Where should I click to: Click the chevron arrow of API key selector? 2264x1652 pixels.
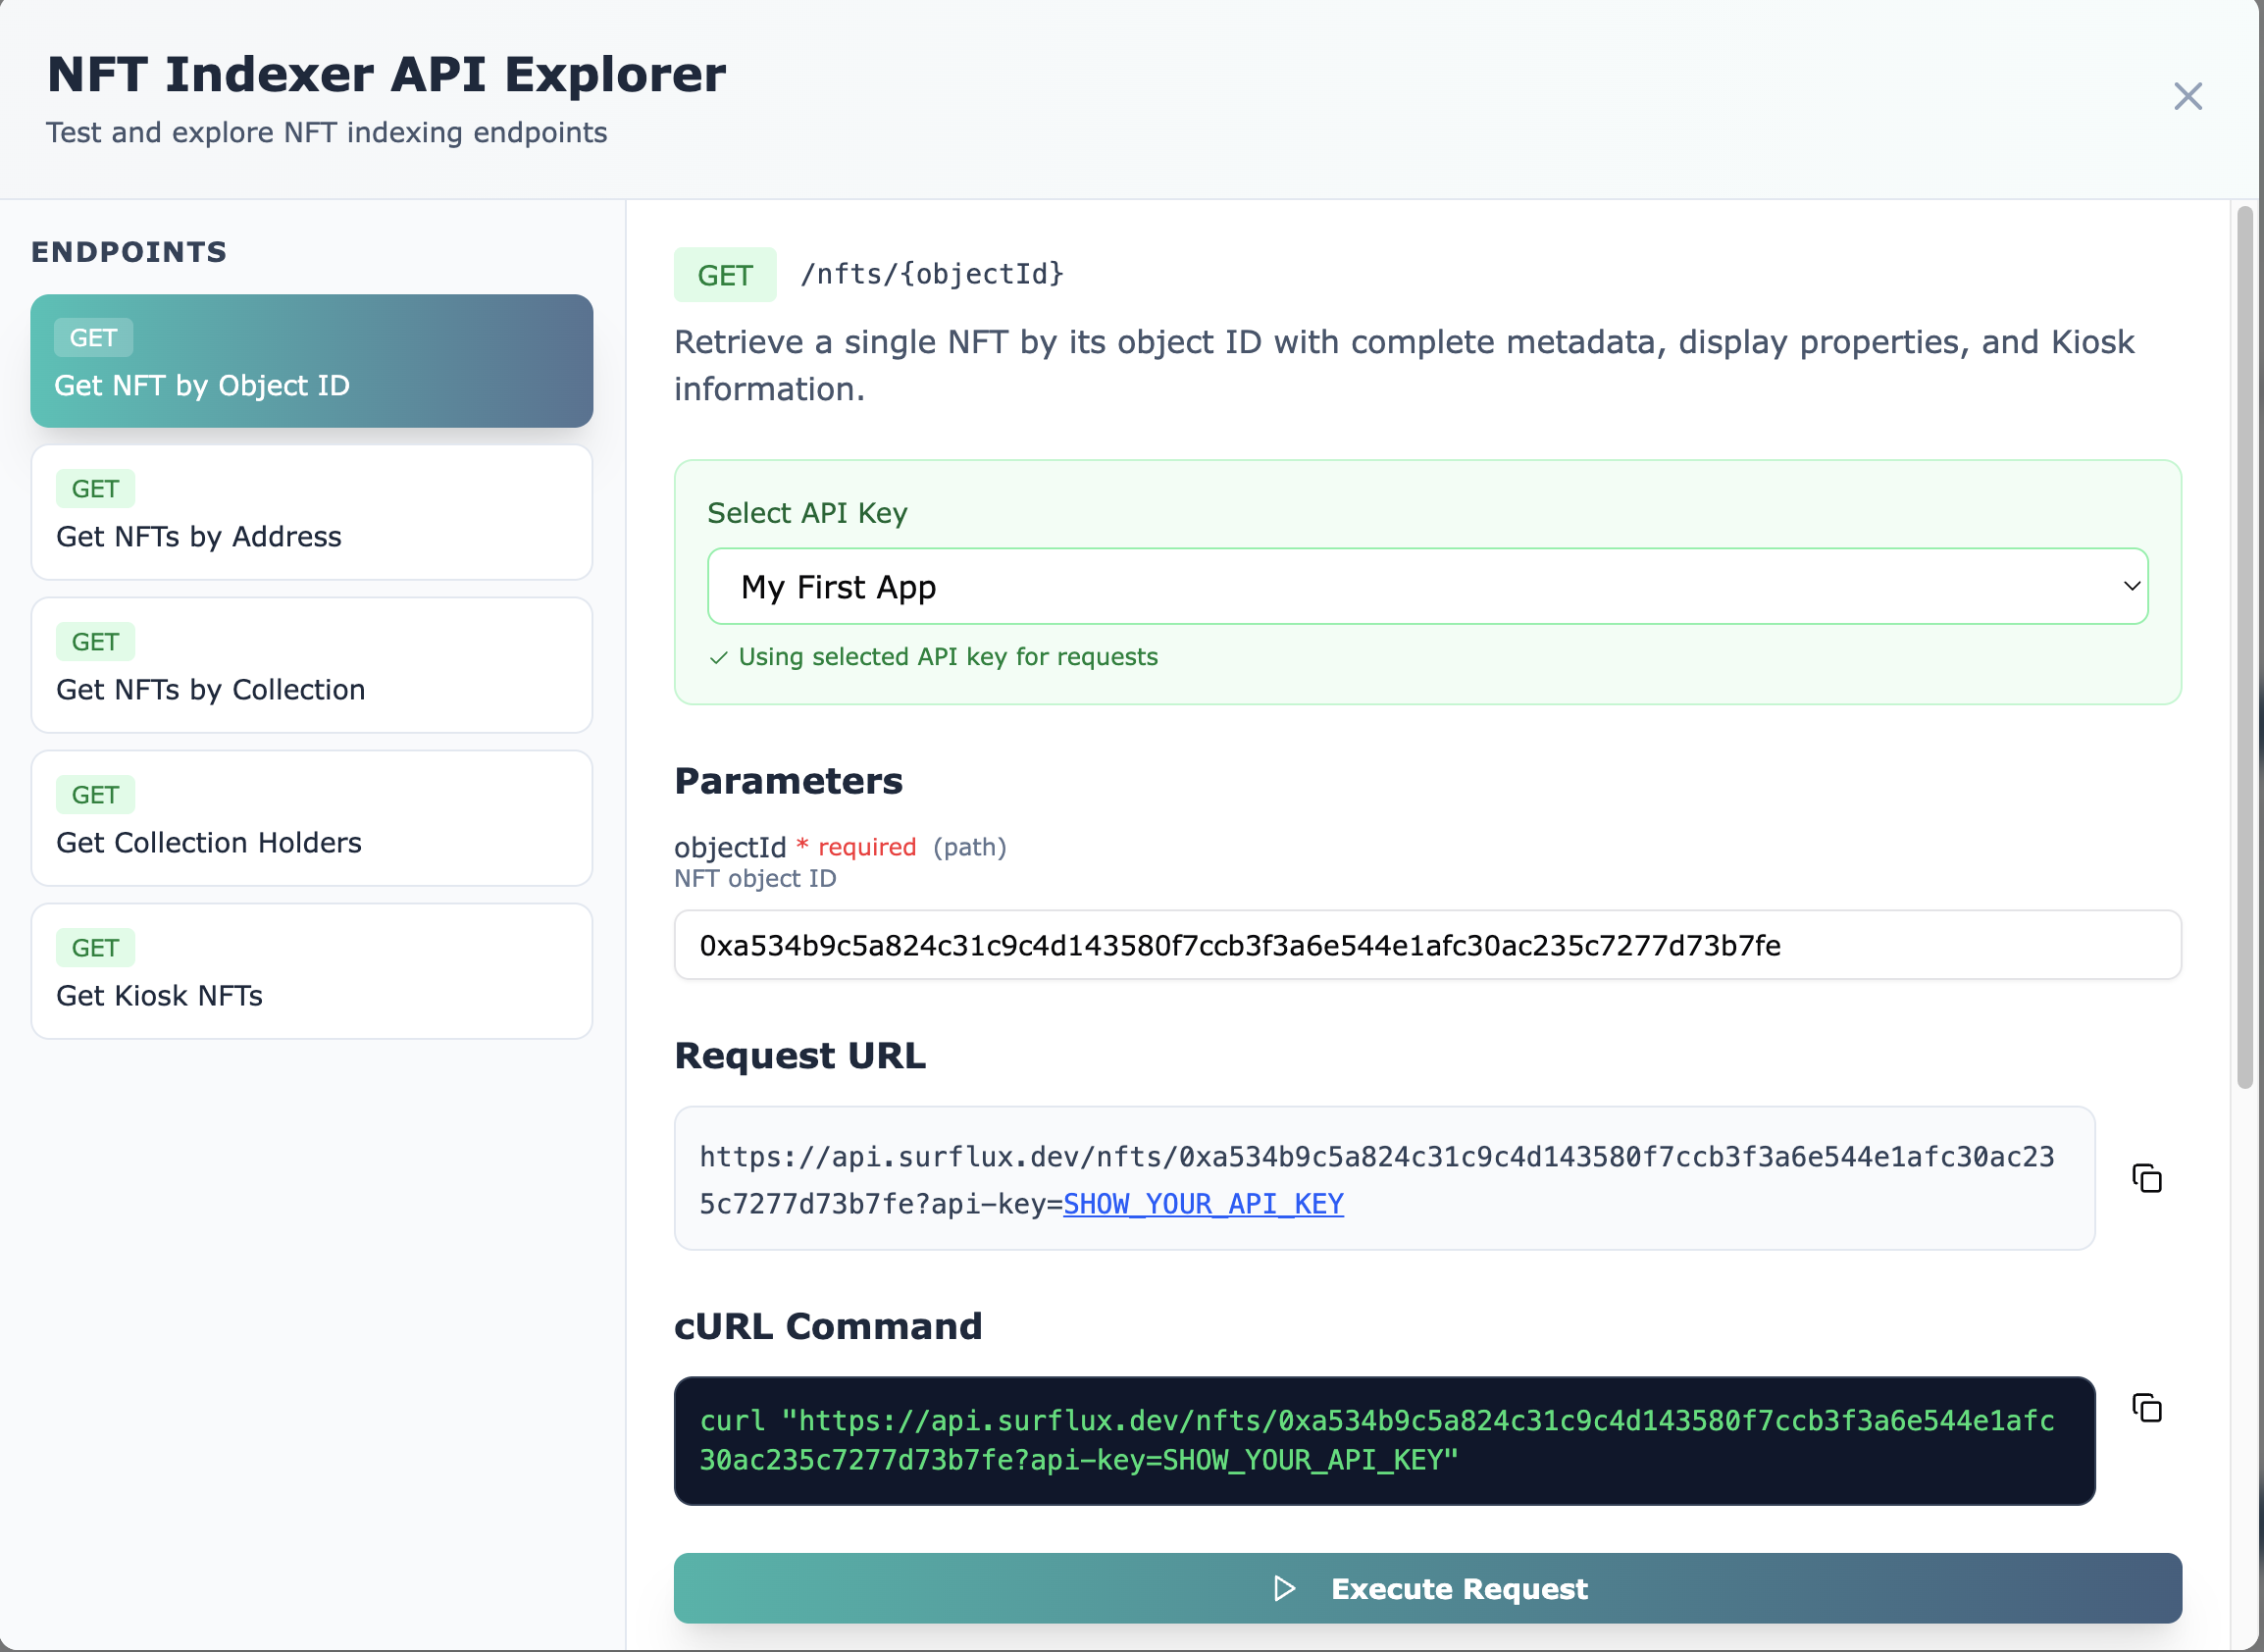pyautogui.click(x=2131, y=586)
